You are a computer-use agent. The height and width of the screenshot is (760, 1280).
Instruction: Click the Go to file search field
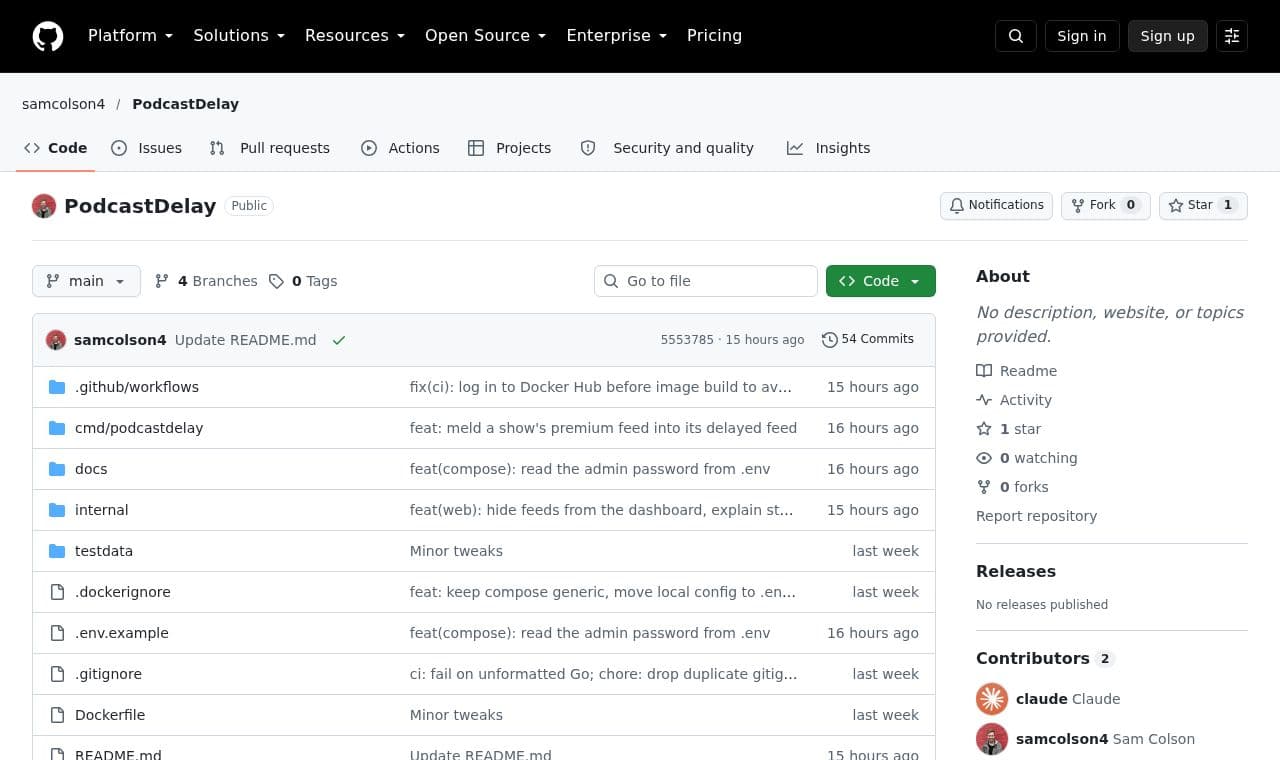706,281
